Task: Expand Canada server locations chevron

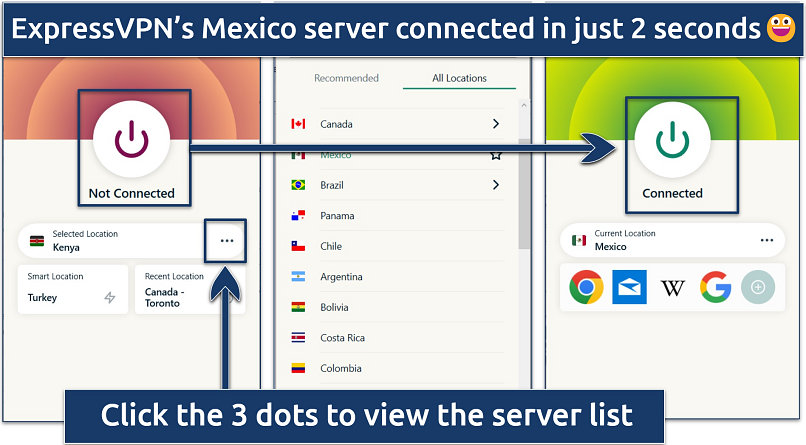Action: tap(496, 124)
